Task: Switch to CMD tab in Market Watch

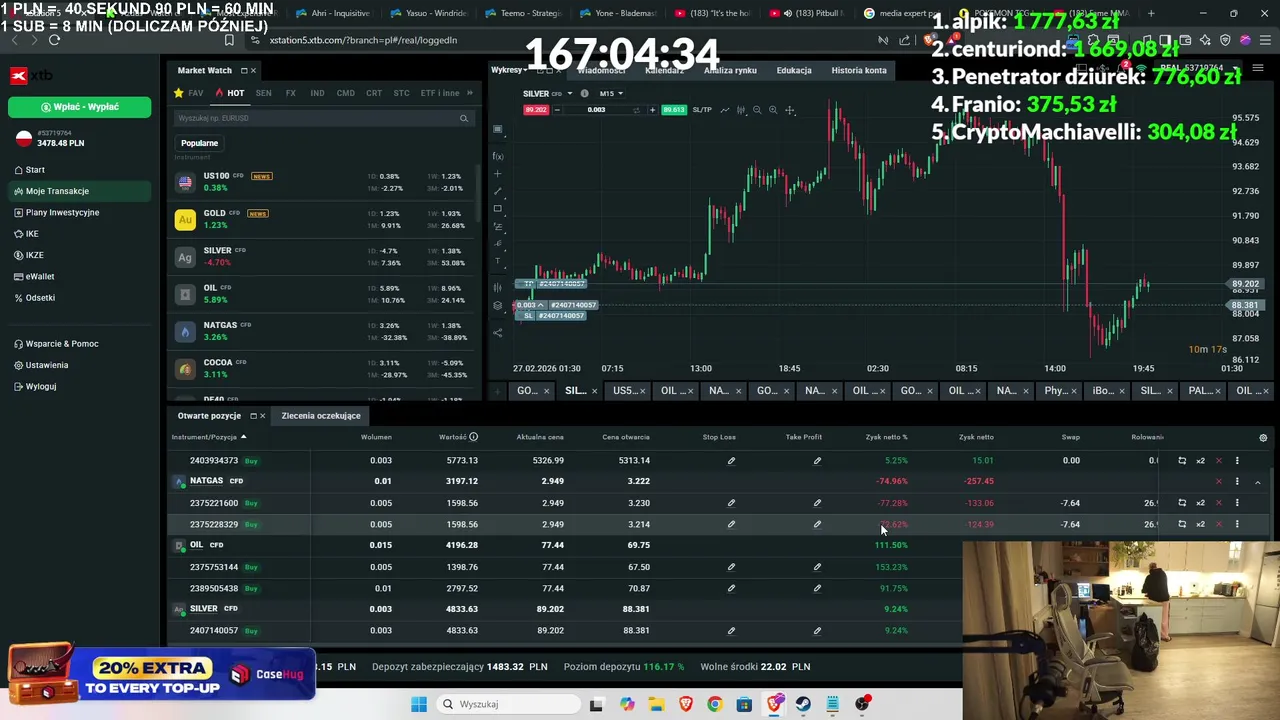Action: click(345, 93)
